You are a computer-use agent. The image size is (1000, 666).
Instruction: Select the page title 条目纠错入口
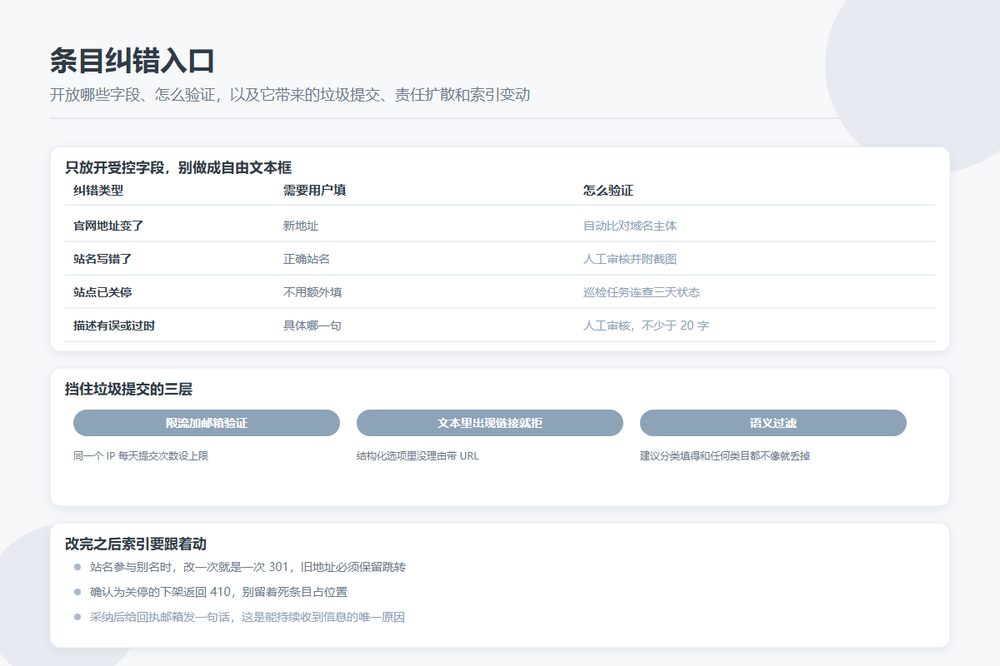(x=132, y=61)
